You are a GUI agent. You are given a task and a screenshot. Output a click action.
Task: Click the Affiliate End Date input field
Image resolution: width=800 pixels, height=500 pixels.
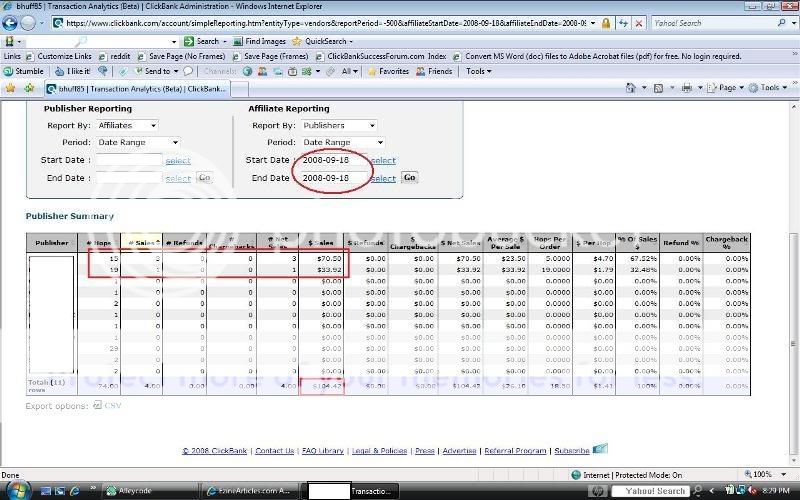pos(332,178)
